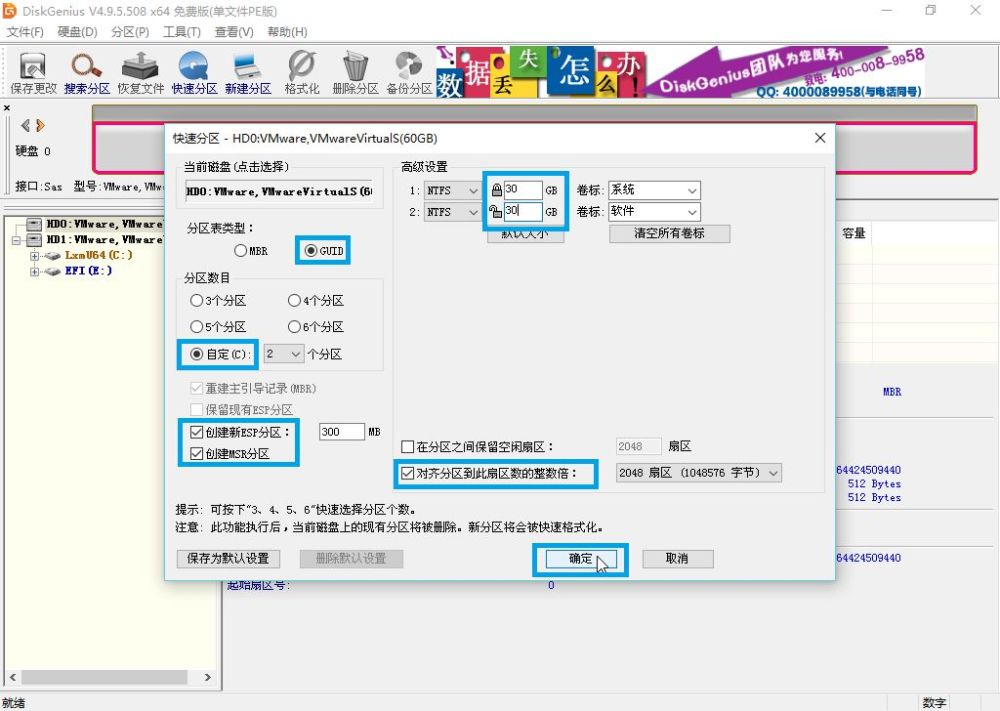
Task: Select the custom 自定(C) partition count option
Action: point(221,354)
